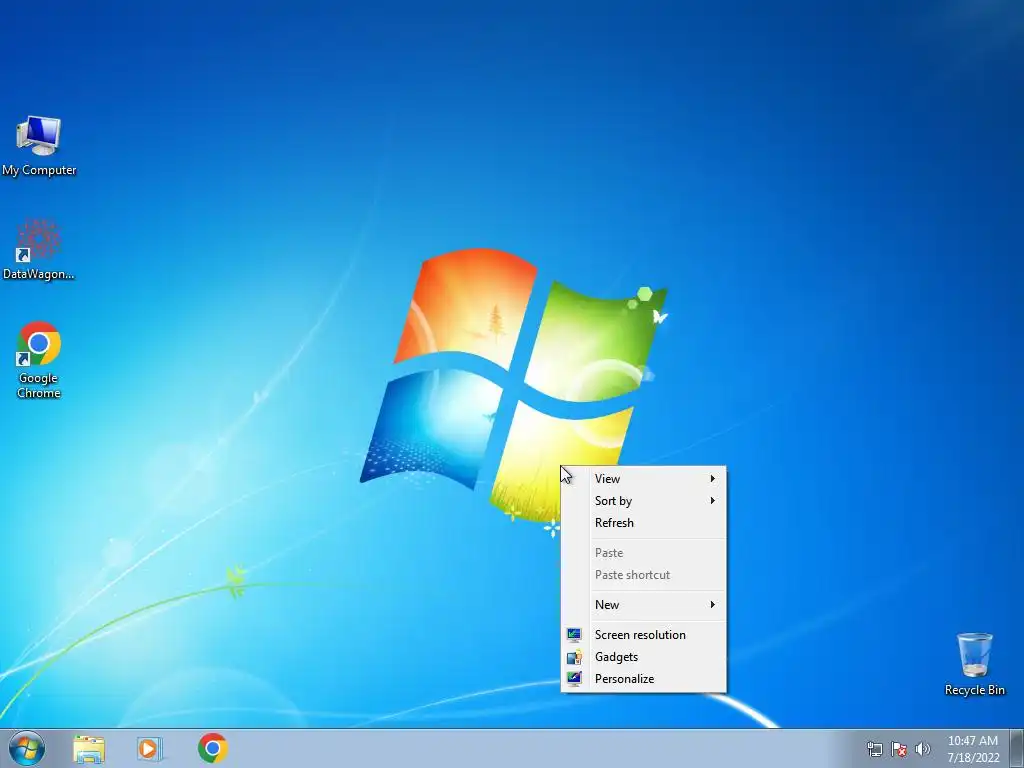1024x768 pixels.
Task: Expand the View submenu
Action: tap(643, 479)
